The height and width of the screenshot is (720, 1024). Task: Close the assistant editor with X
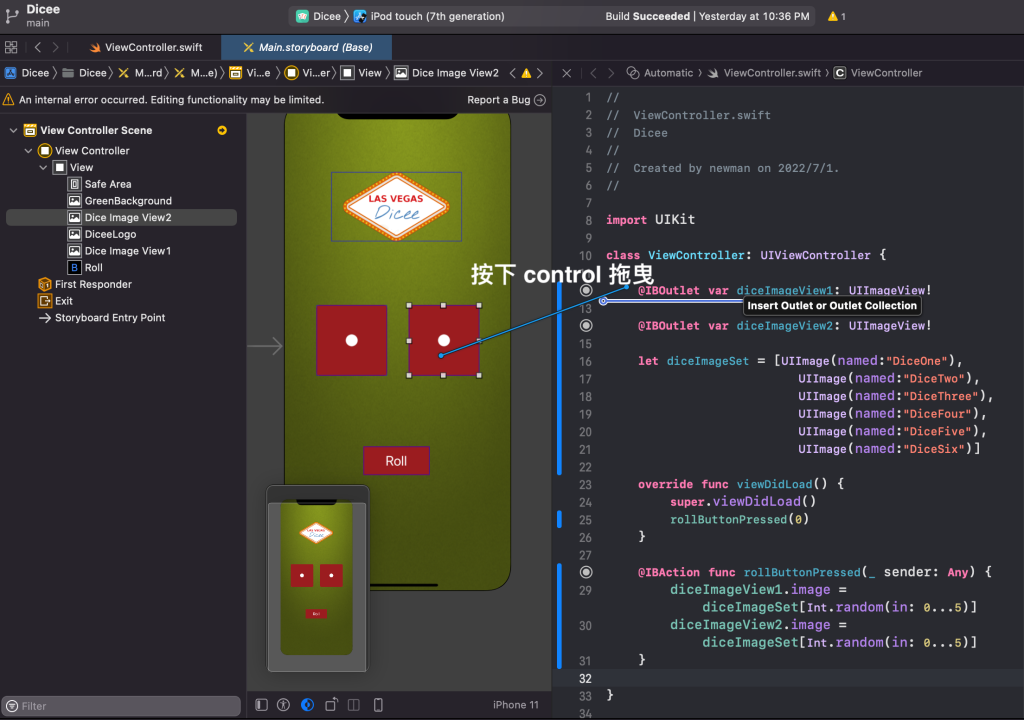pyautogui.click(x=566, y=73)
